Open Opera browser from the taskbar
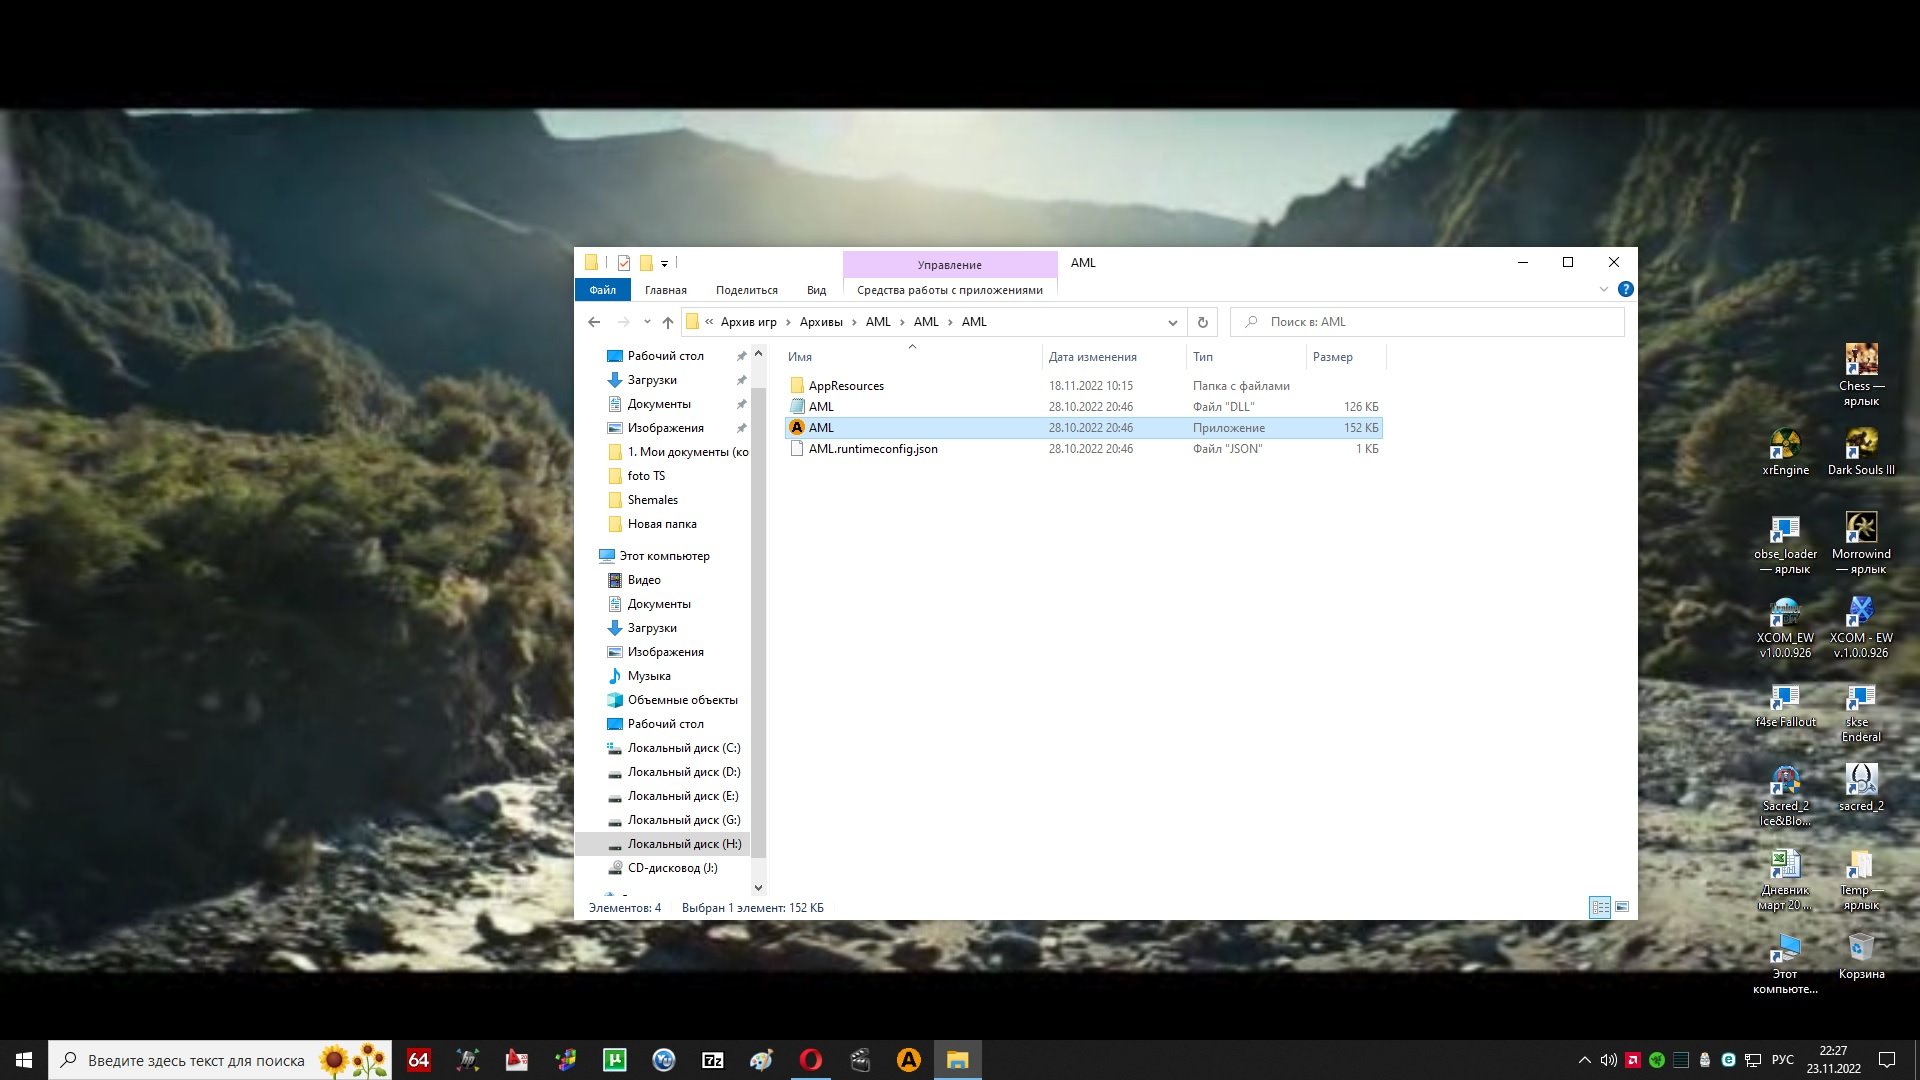 tap(811, 1060)
